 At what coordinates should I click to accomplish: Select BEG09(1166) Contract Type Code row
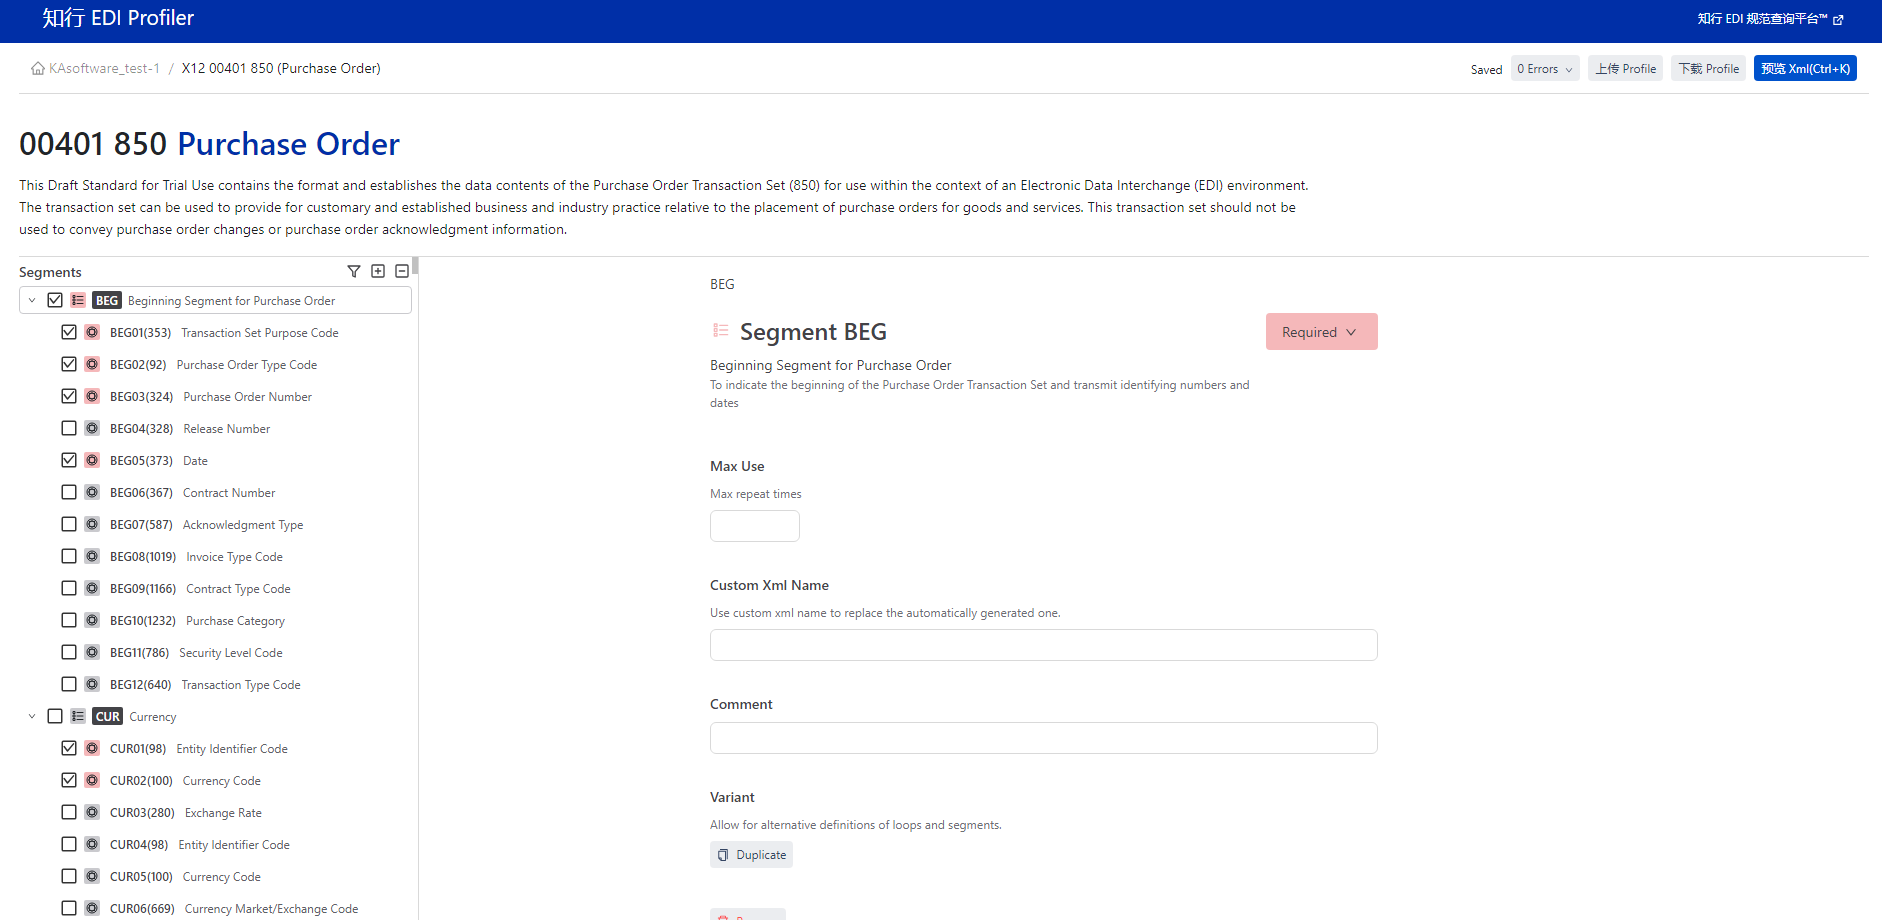(x=215, y=589)
